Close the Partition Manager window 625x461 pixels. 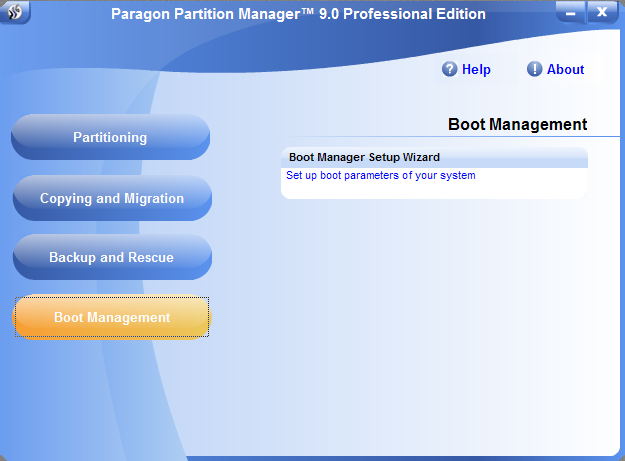tap(601, 13)
